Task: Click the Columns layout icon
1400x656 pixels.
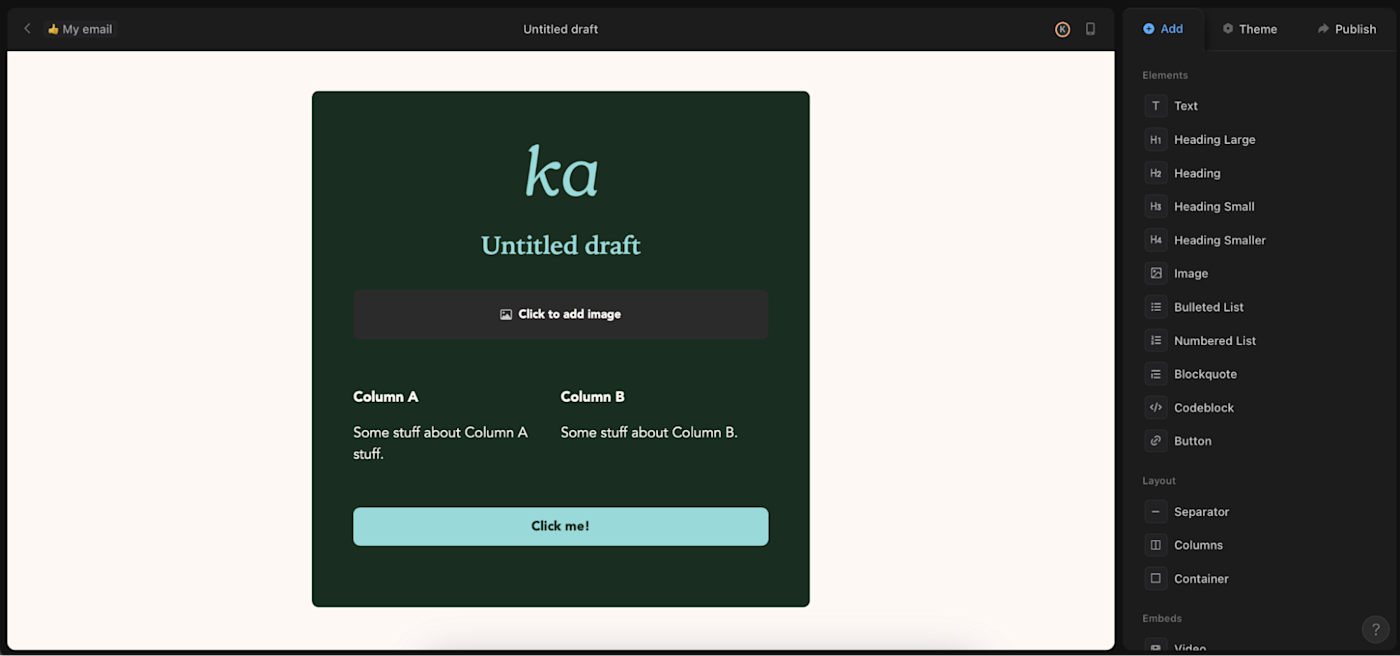Action: (1156, 545)
